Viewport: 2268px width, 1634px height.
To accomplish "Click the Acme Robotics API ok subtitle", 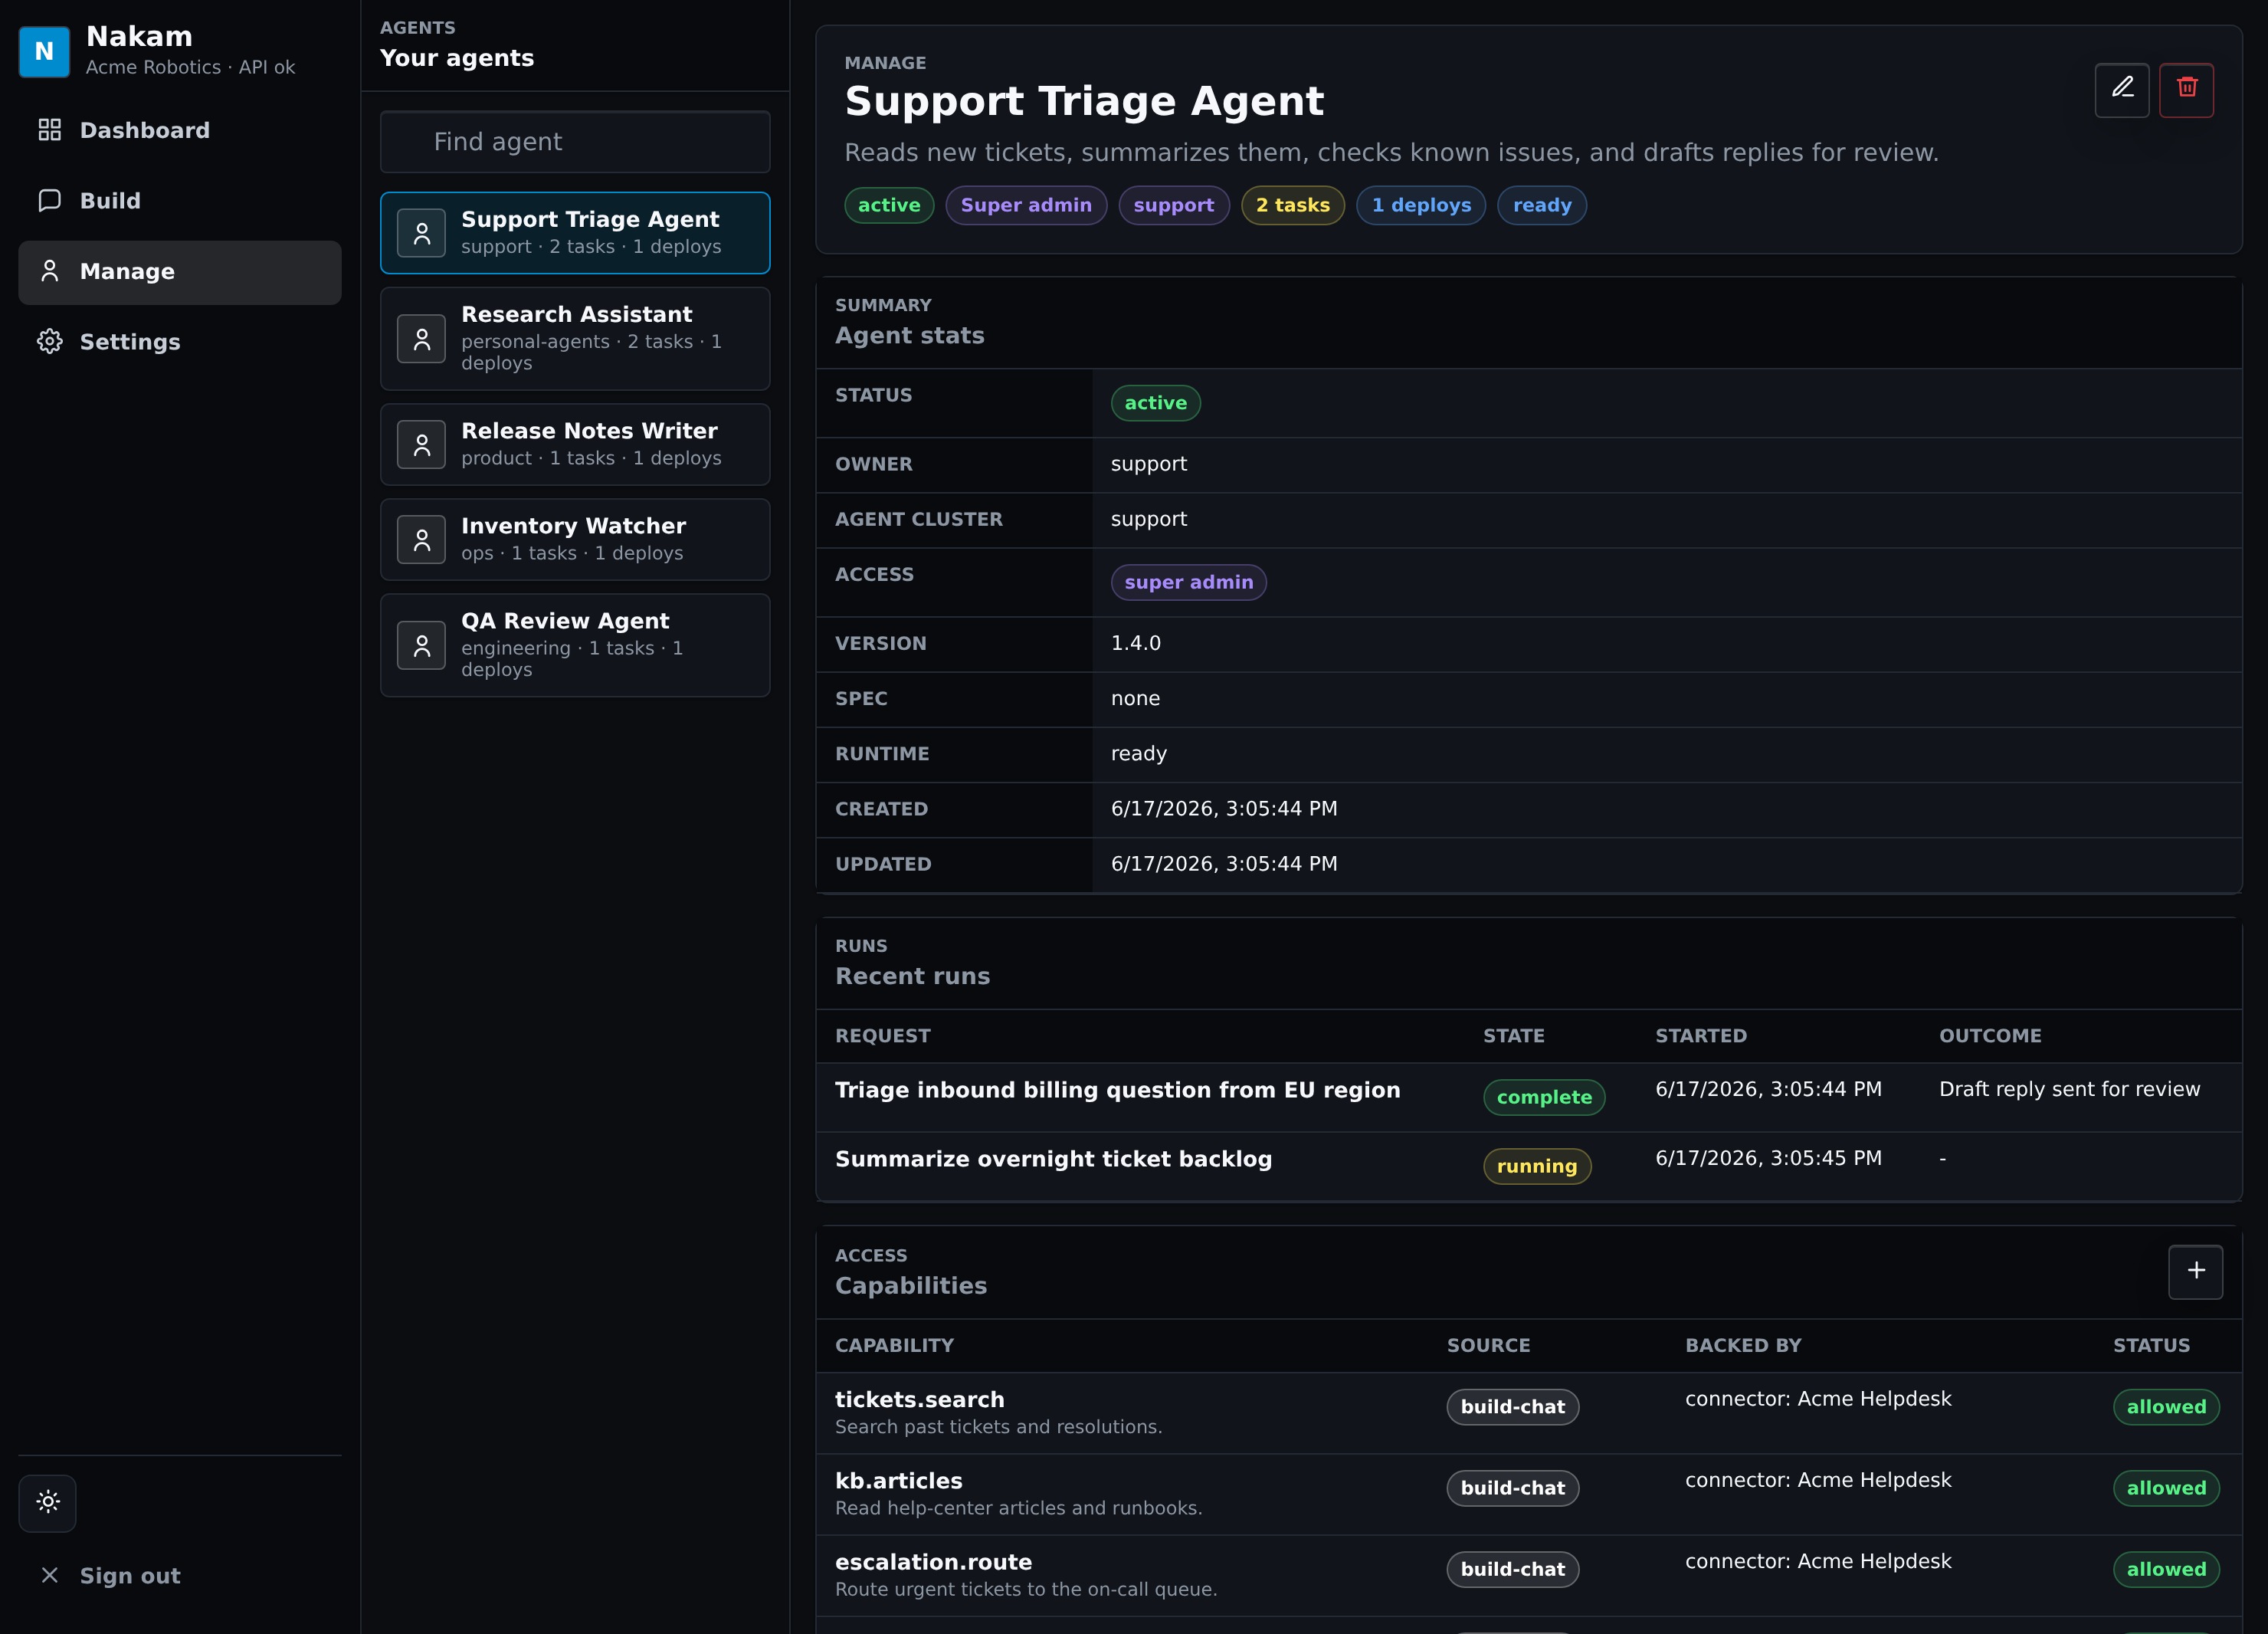I will pos(190,67).
